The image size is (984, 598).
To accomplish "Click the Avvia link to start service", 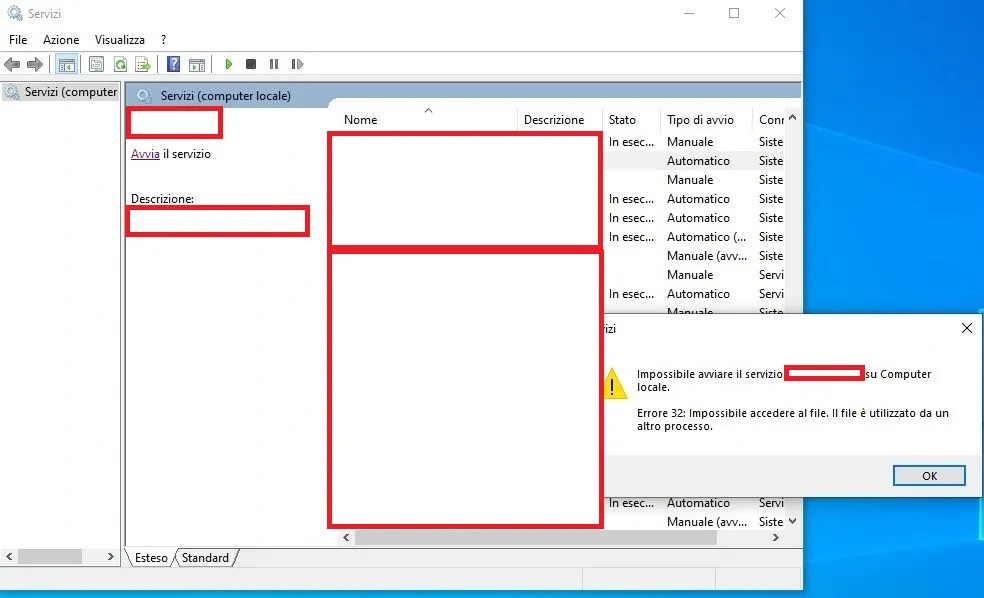I will tap(145, 154).
